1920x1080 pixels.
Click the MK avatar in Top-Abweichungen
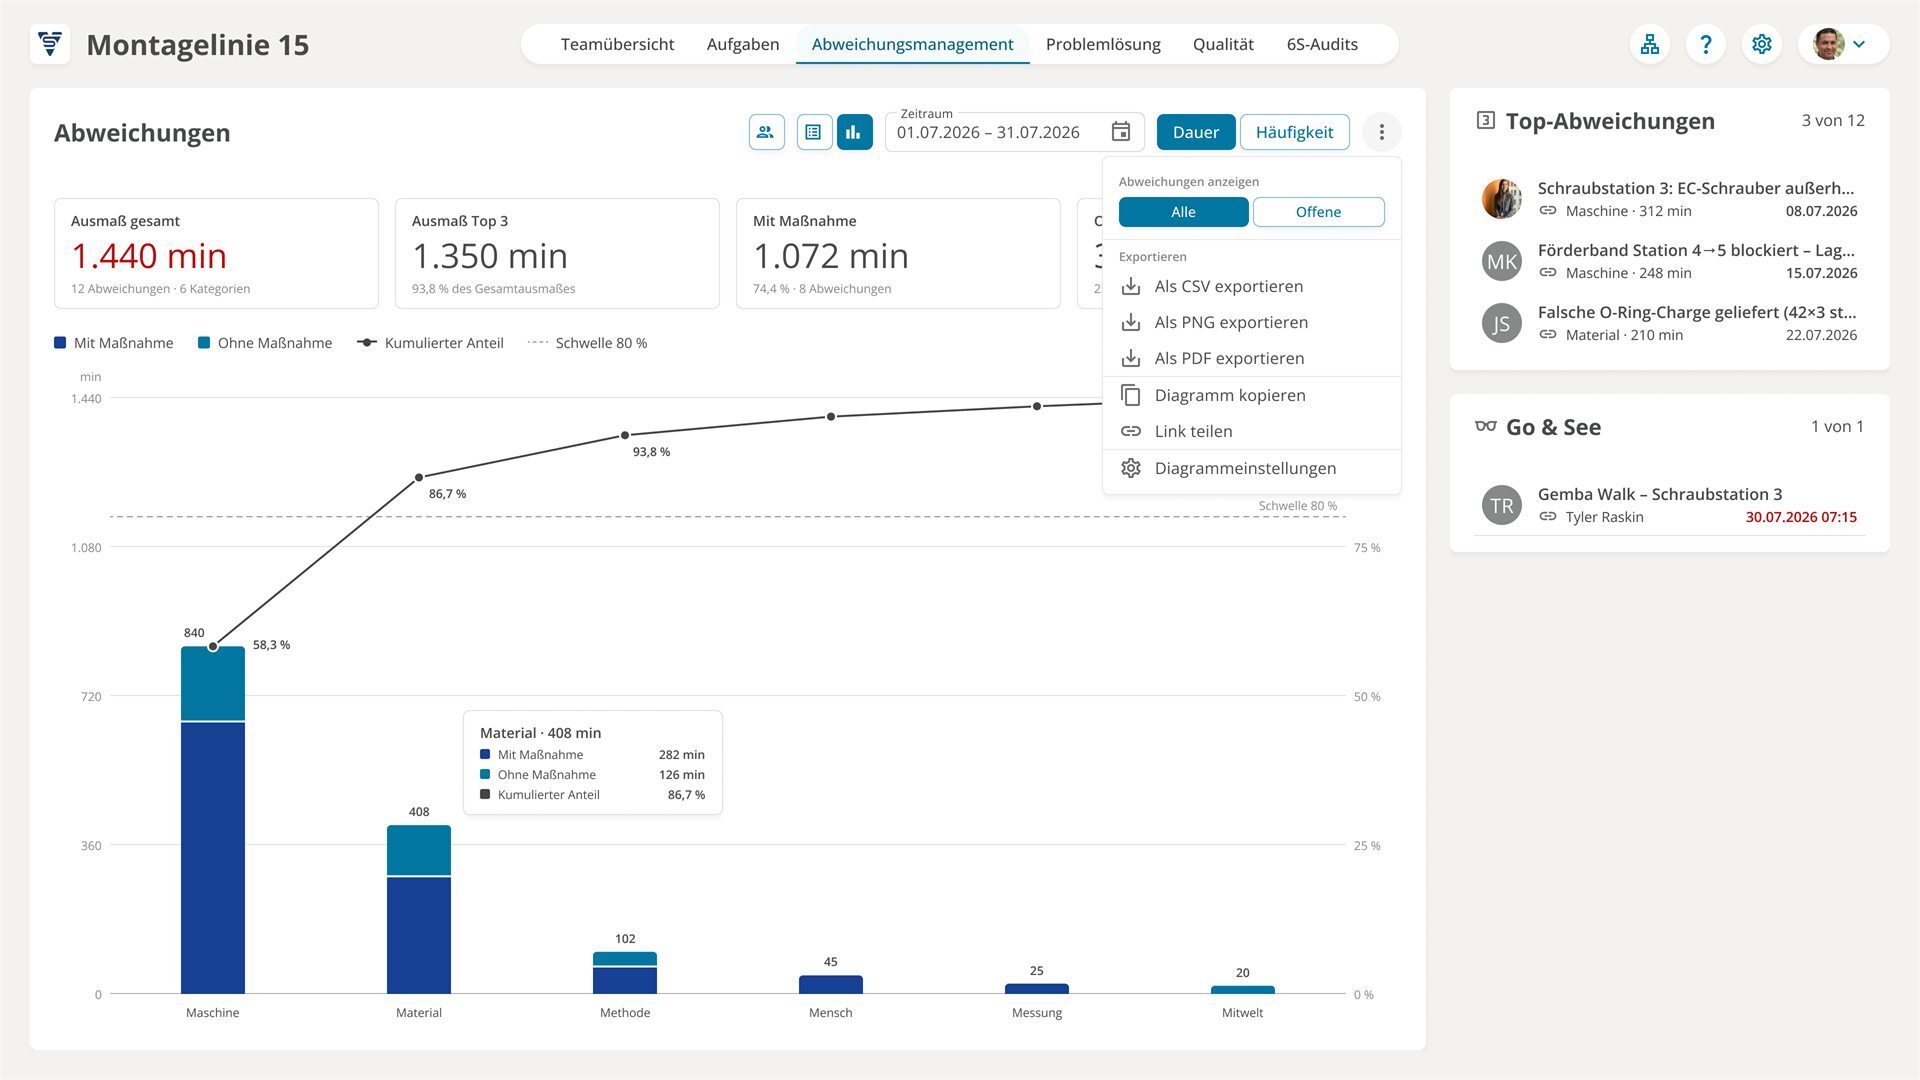1502,262
